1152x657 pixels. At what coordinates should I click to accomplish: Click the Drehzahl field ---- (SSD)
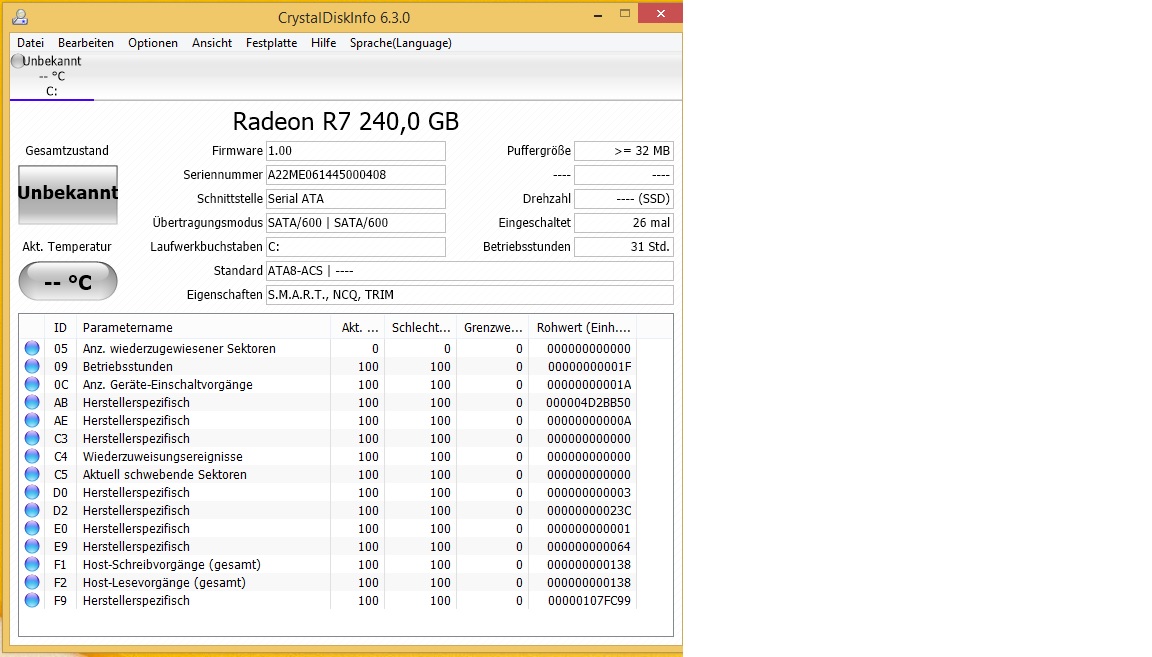tap(624, 198)
